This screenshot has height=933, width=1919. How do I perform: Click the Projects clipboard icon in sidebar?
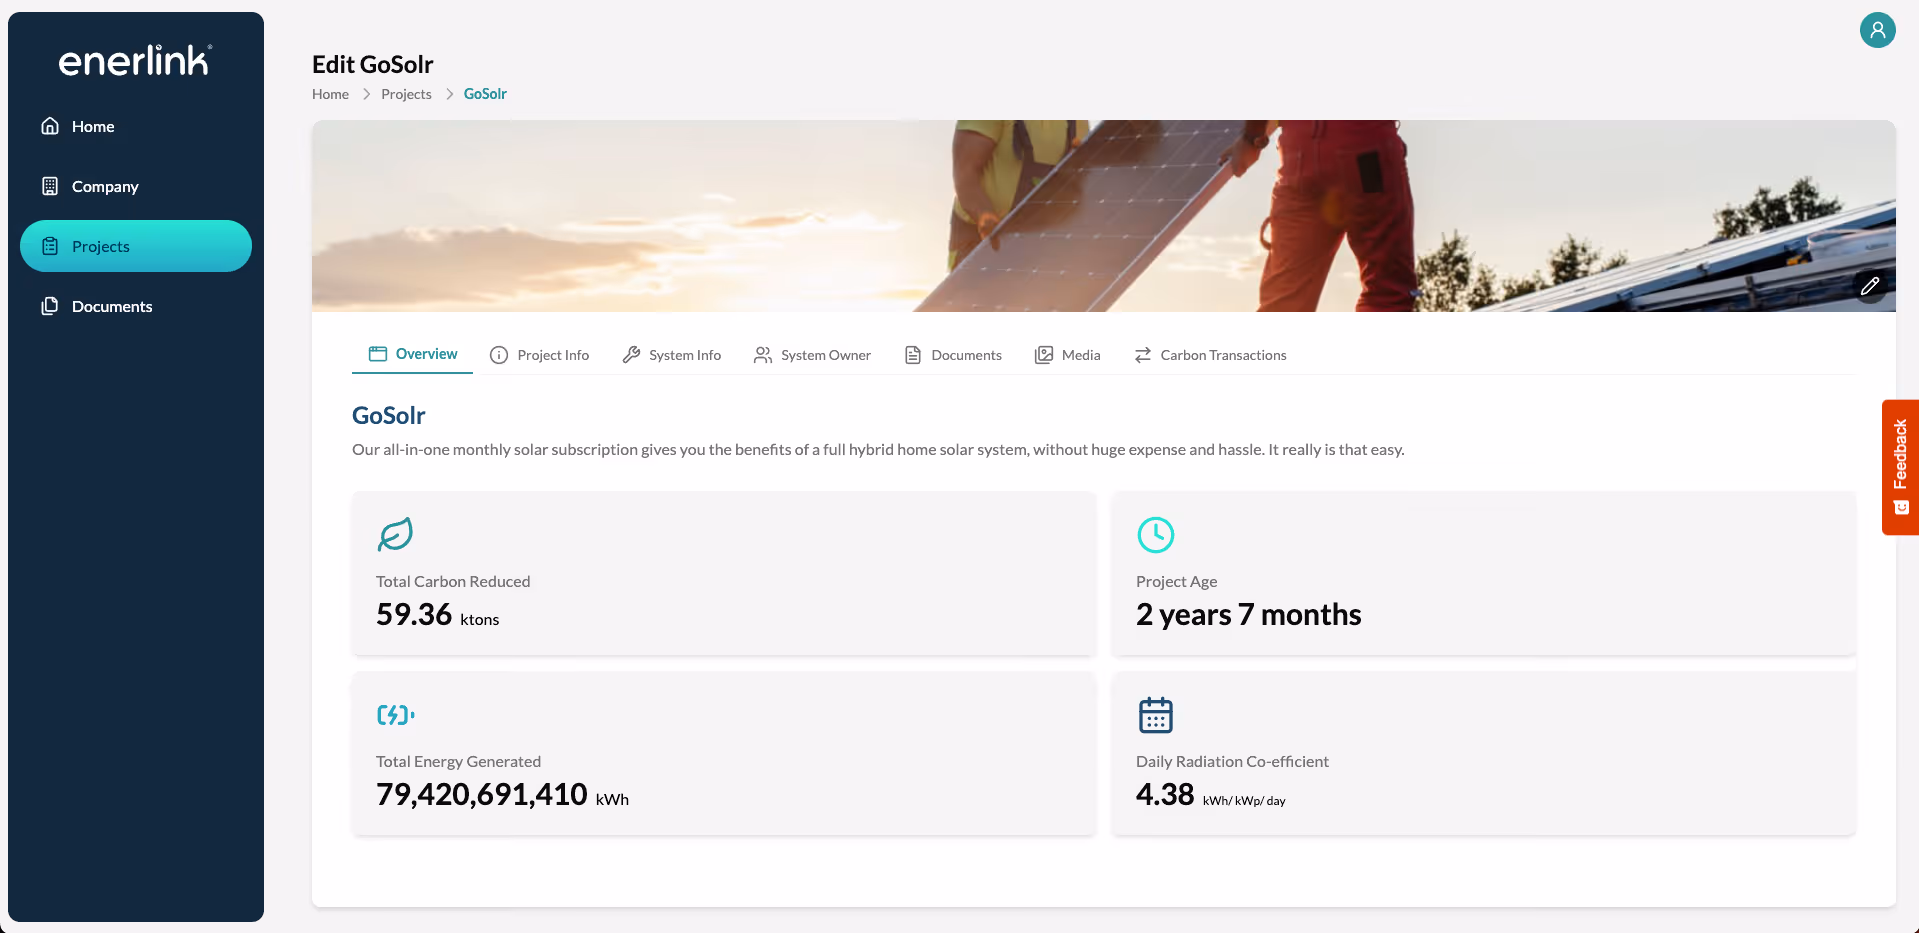point(50,246)
